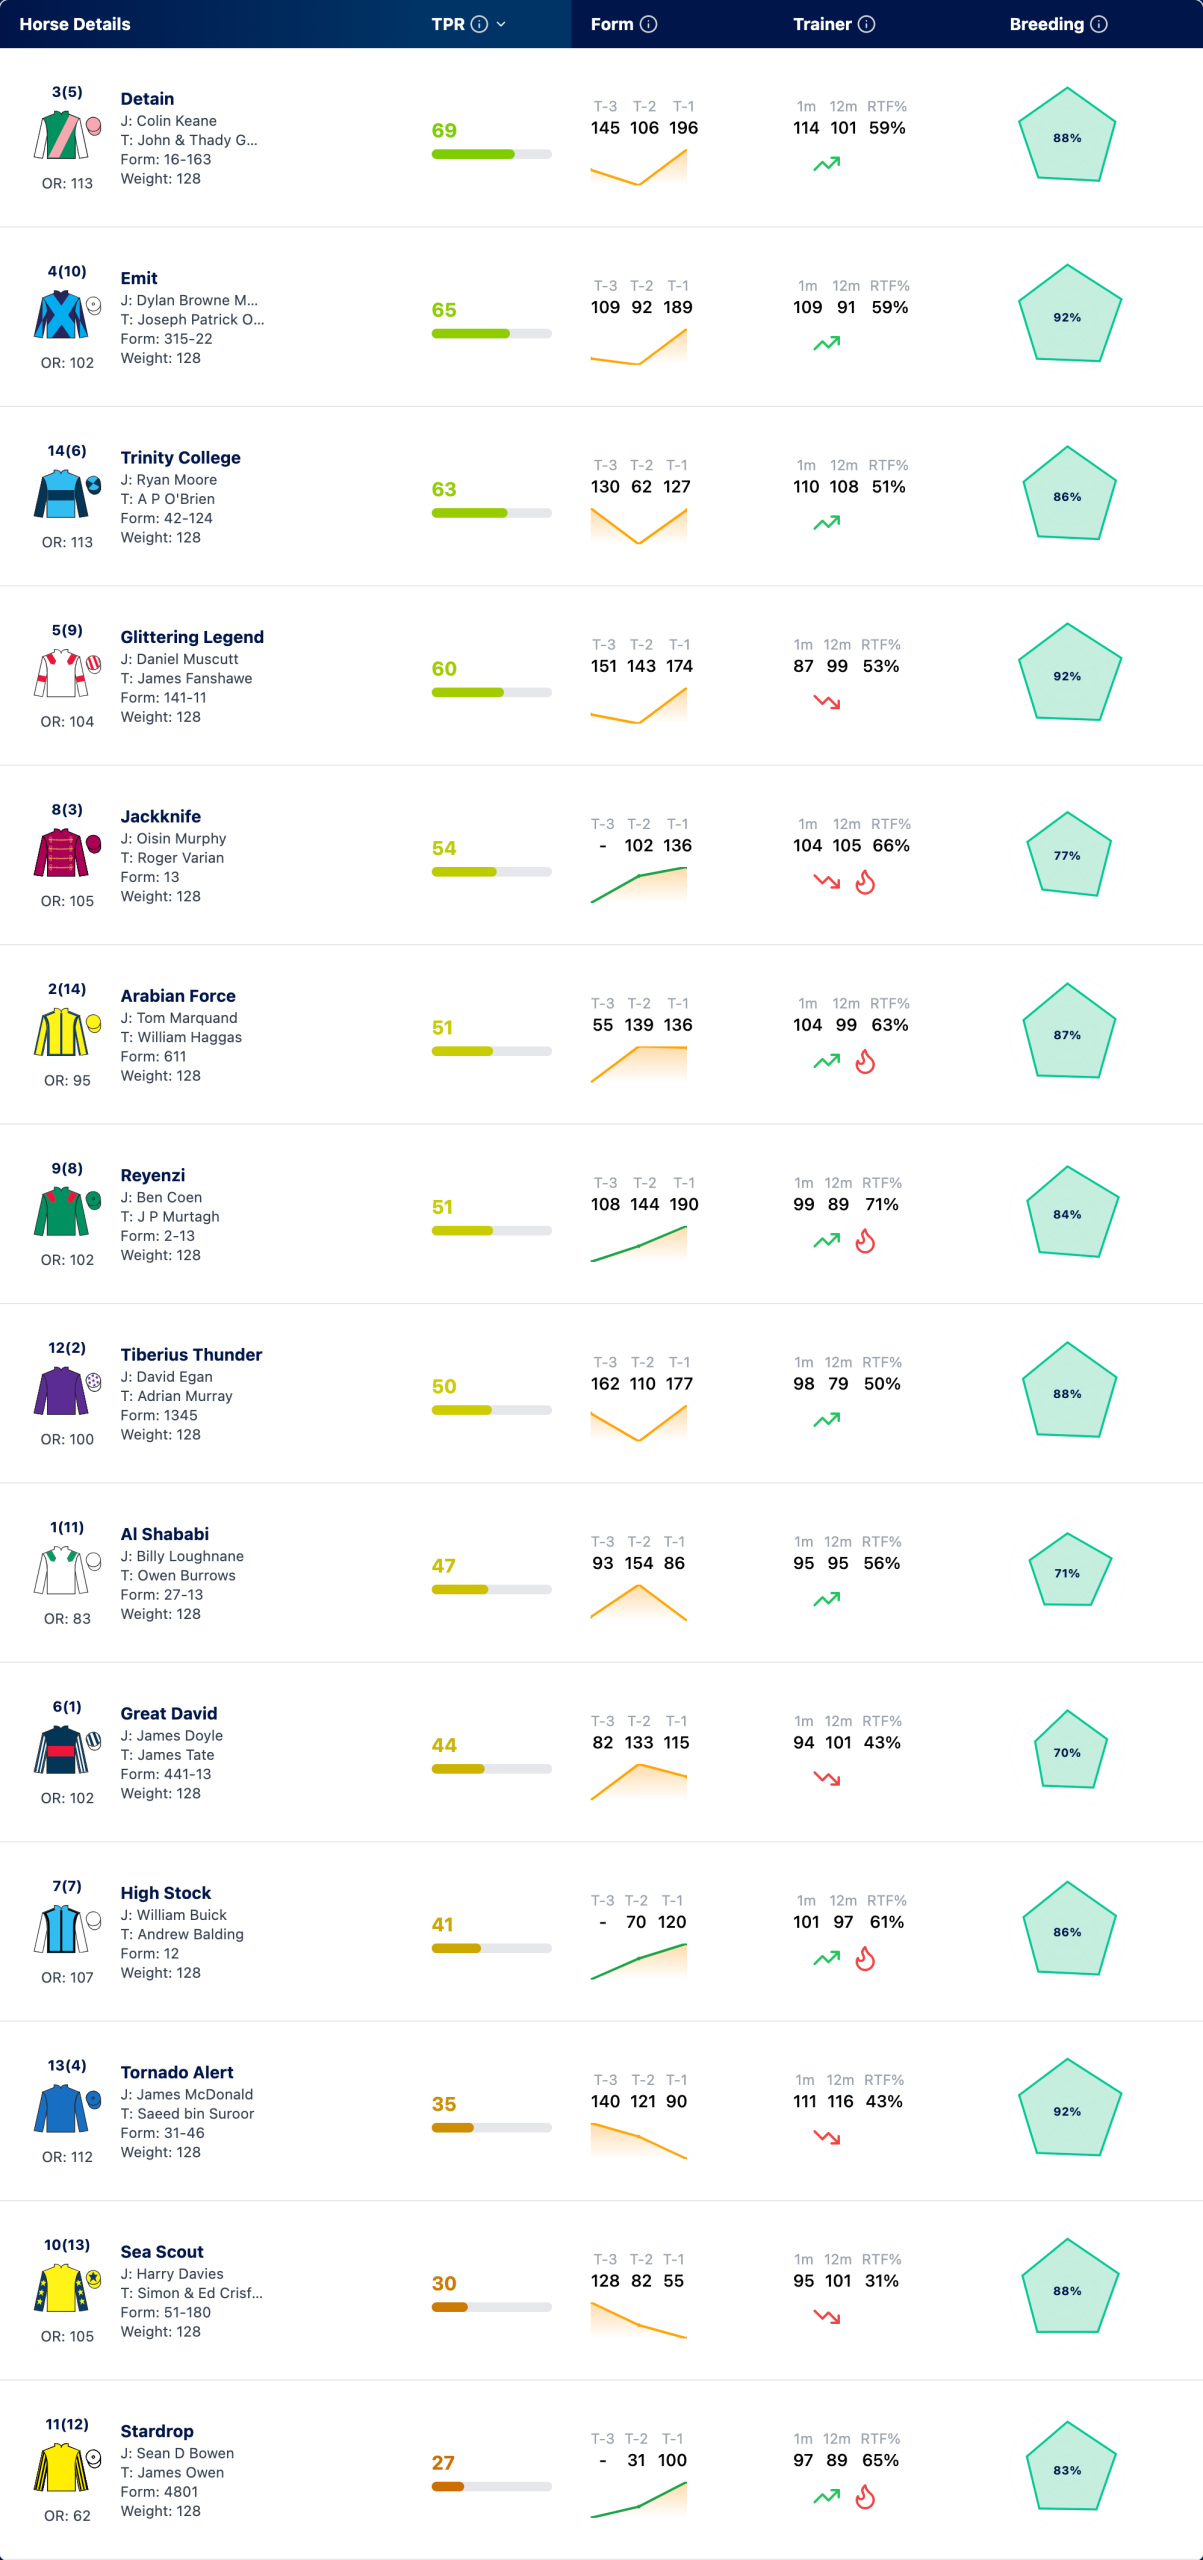Click Emit's TPR 65 progress bar
The height and width of the screenshot is (2560, 1203).
(491, 334)
